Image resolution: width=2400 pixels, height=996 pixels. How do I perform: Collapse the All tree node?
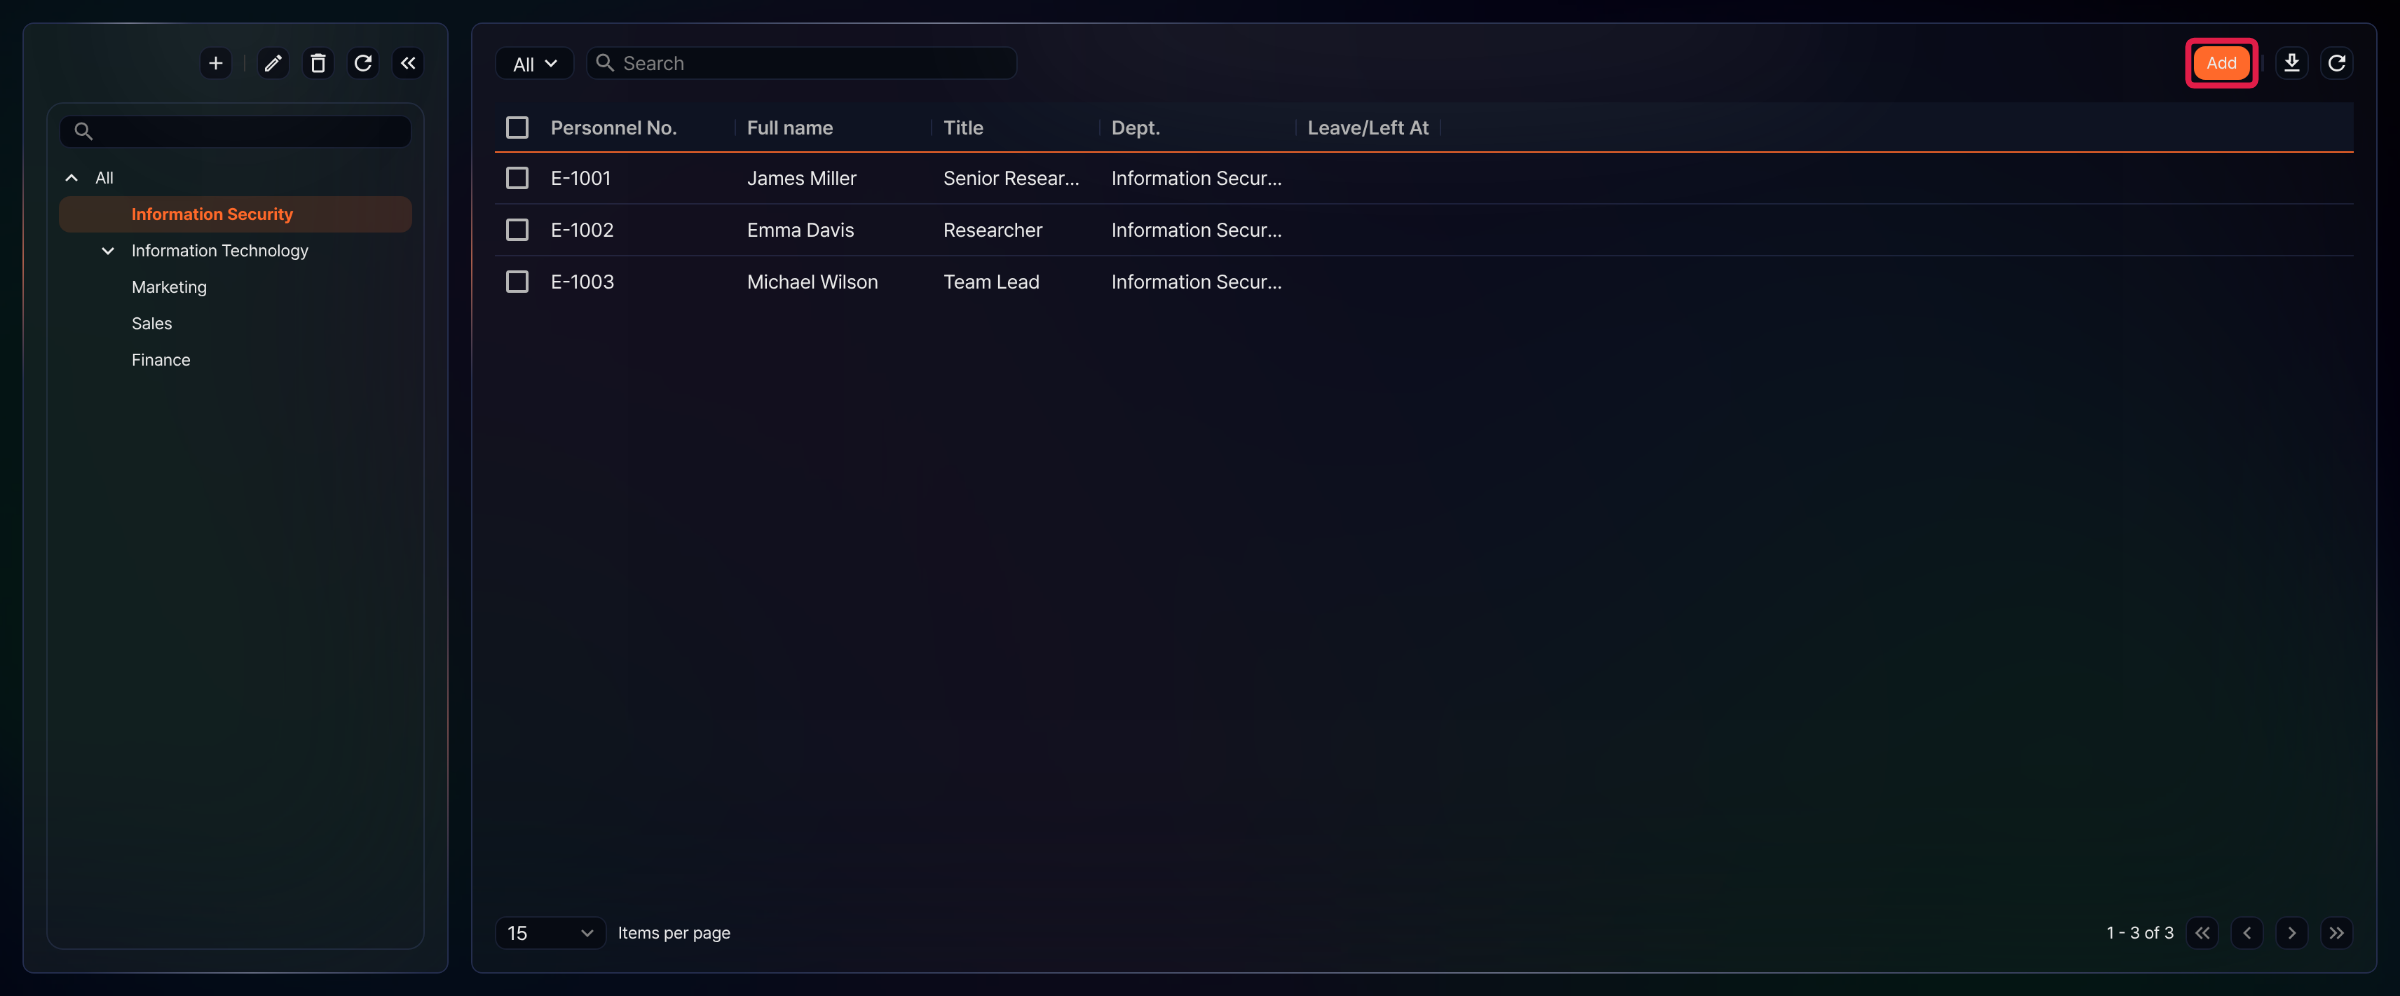coord(72,178)
